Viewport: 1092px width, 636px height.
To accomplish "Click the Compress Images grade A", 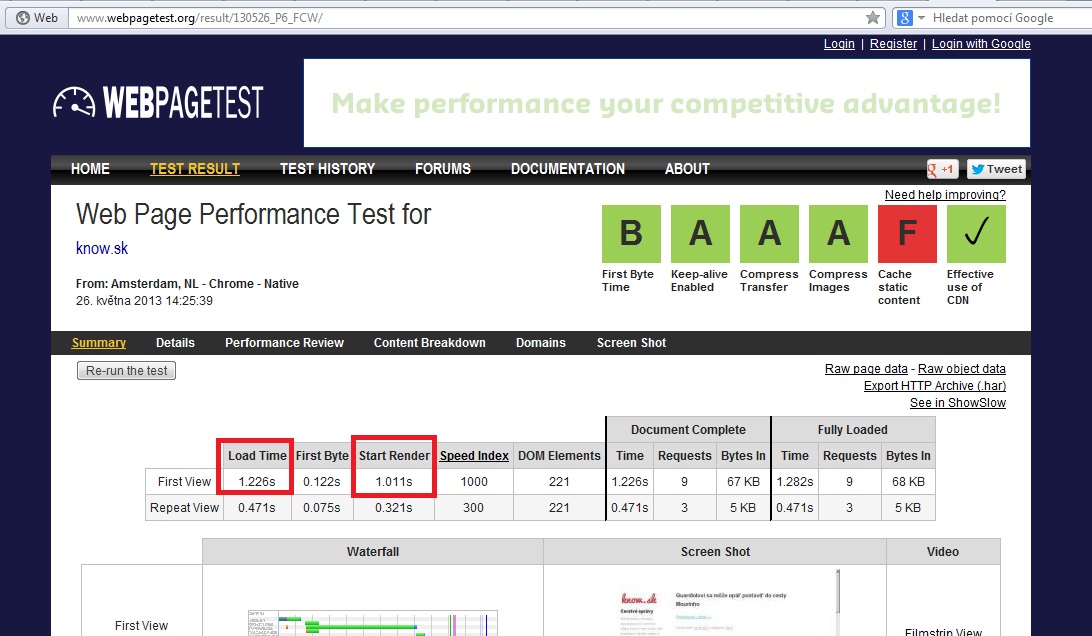I will 838,233.
